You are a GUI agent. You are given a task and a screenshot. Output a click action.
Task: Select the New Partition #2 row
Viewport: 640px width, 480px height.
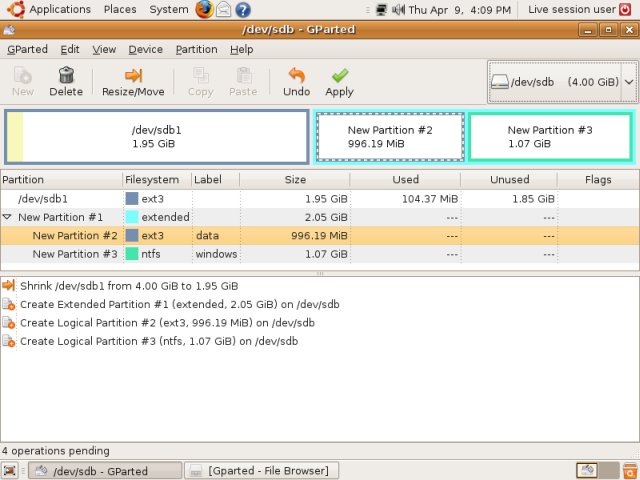(320, 236)
